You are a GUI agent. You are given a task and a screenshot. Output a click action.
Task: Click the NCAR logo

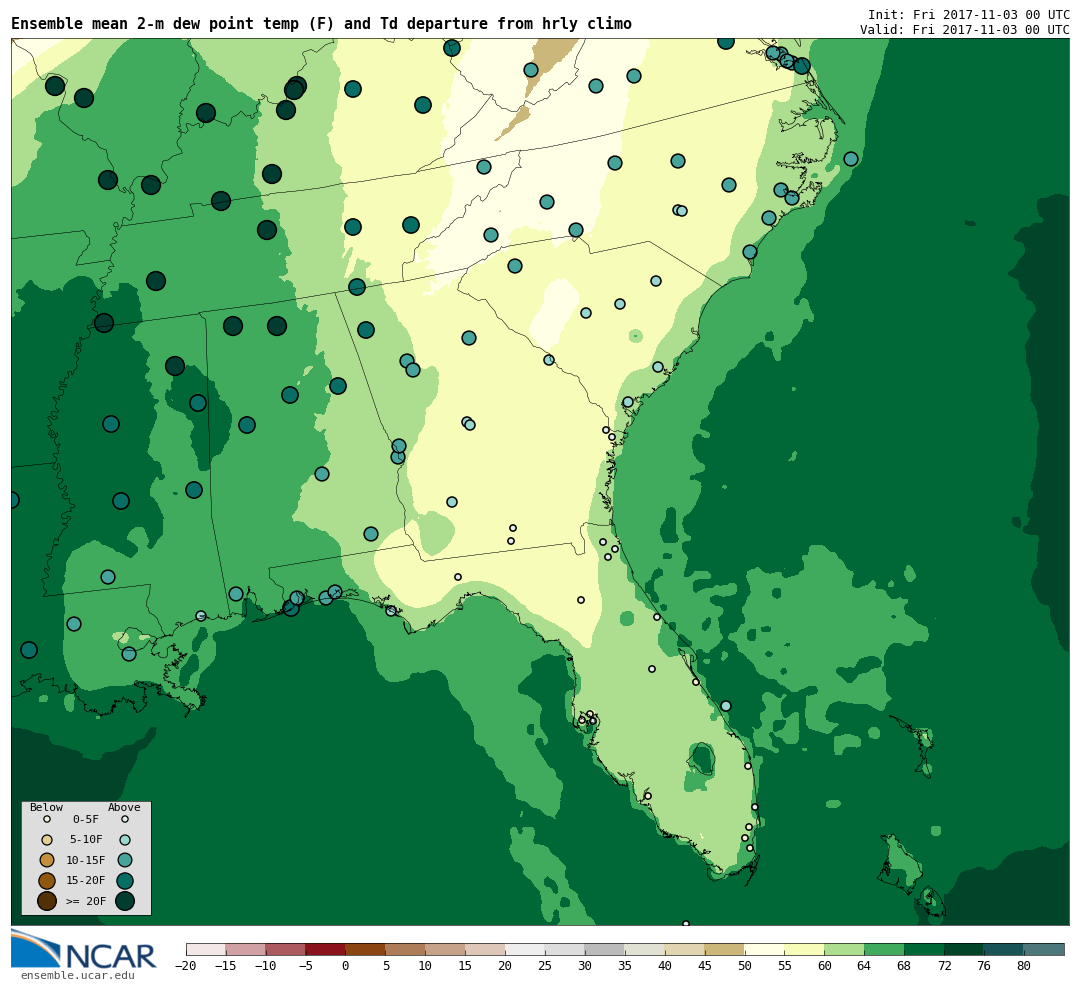[x=84, y=949]
